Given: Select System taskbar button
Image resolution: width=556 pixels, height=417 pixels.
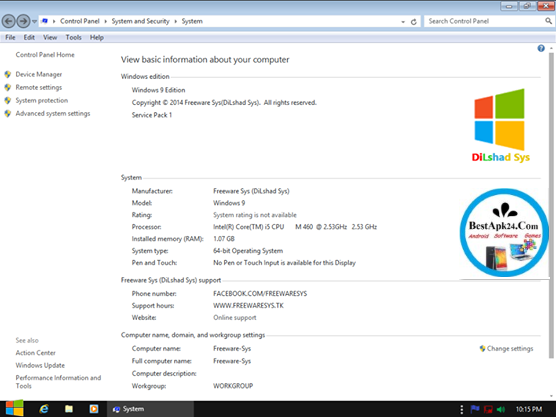Looking at the screenshot, I should (150, 409).
